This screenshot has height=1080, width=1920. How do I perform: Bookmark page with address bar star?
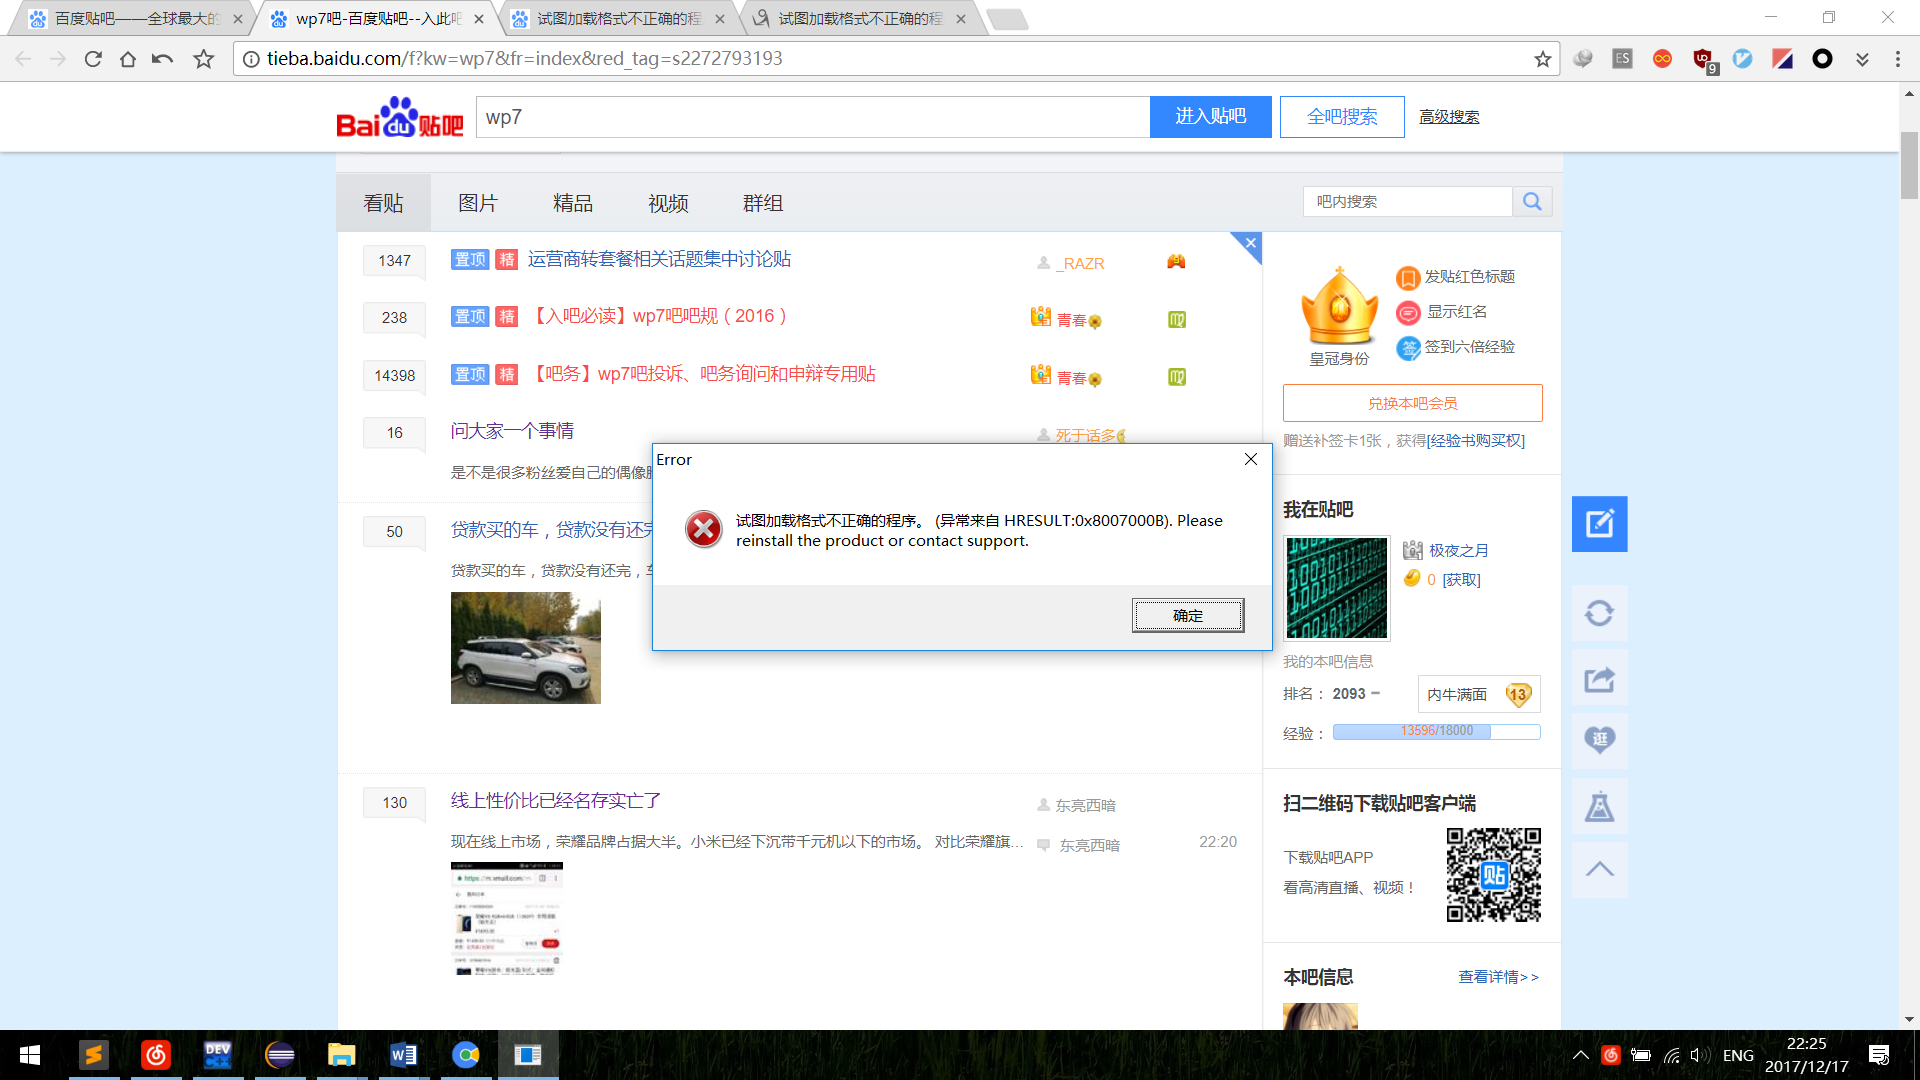(x=1542, y=59)
